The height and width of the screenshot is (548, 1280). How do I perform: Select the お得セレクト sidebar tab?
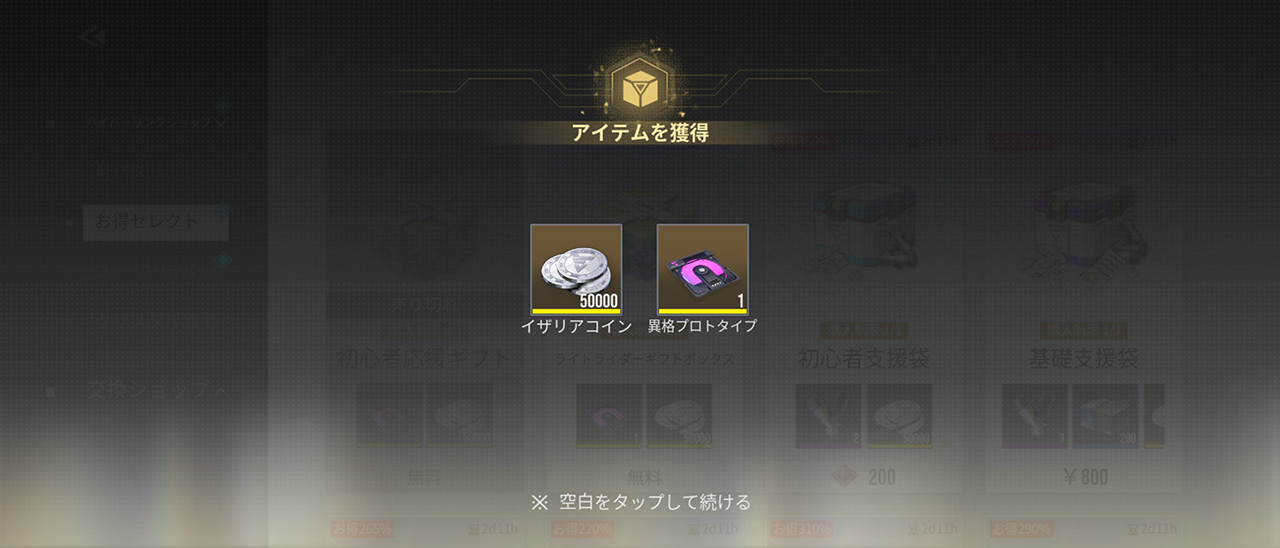click(x=155, y=223)
